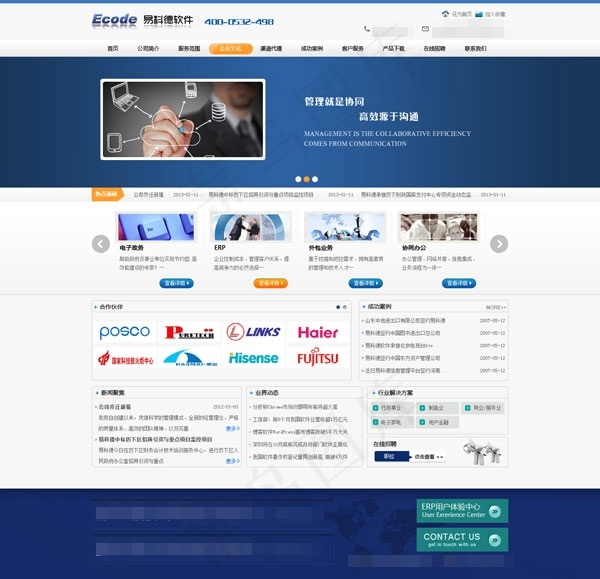
Task: Click the Ecode logo in header
Action: point(114,20)
